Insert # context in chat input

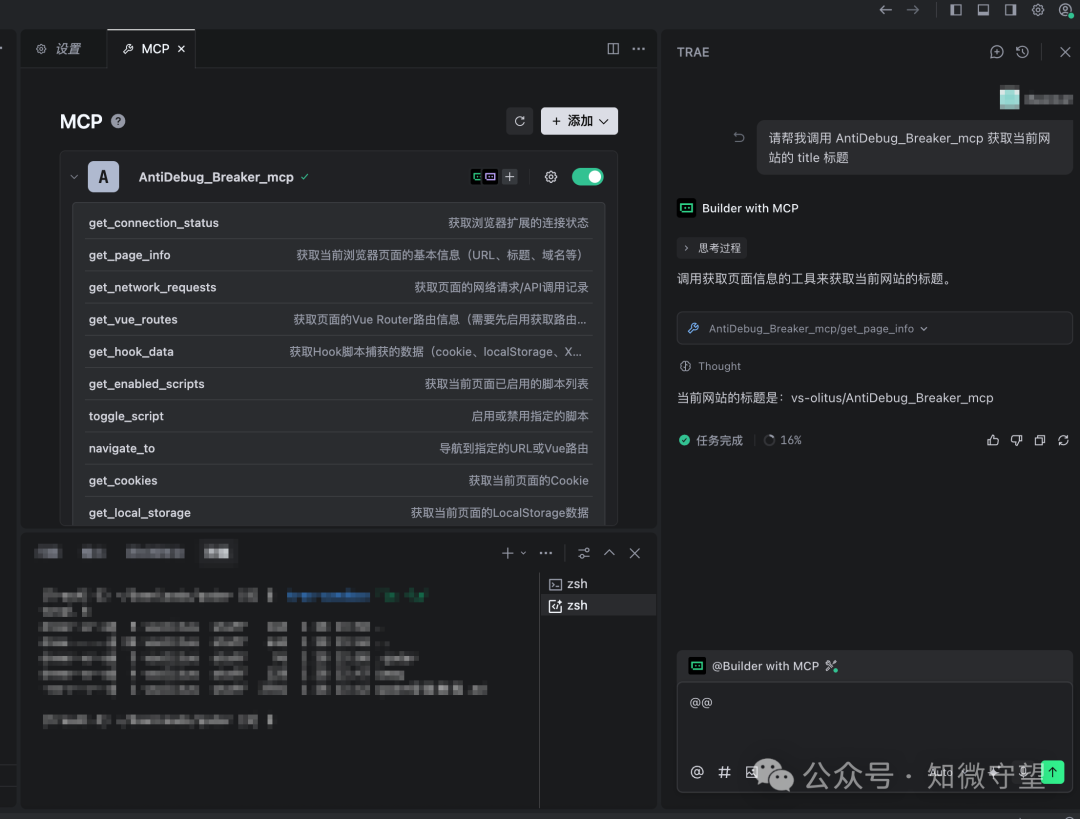tap(724, 771)
